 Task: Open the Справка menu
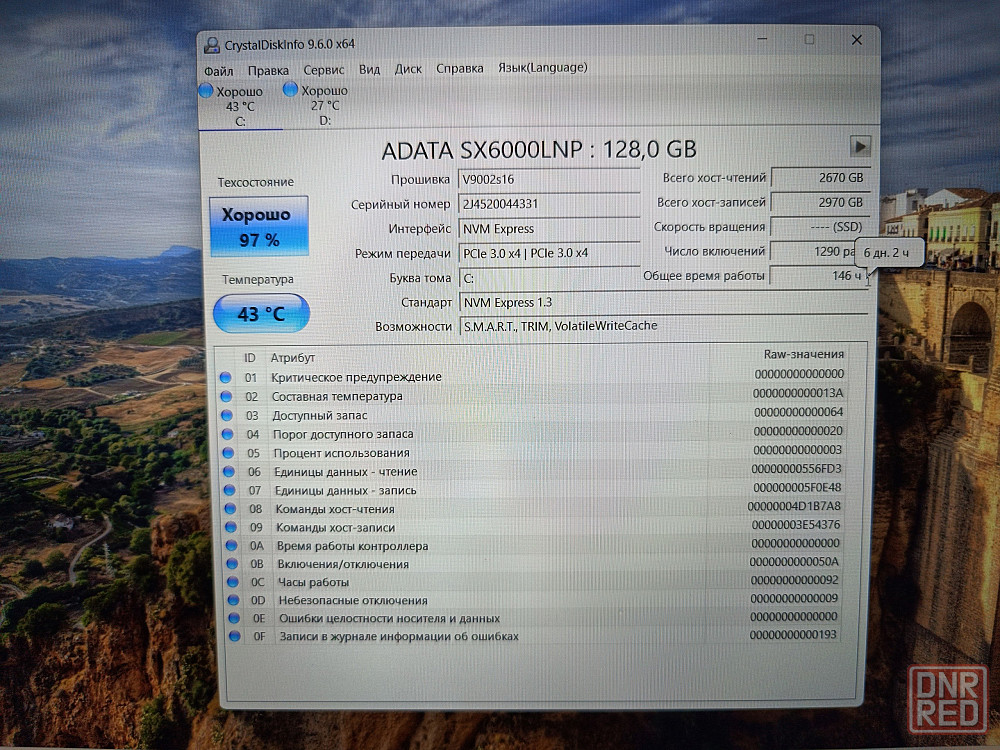(x=459, y=68)
